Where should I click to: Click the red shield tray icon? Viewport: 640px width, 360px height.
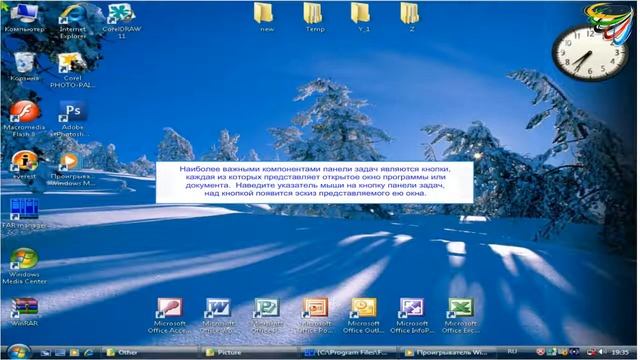coord(540,352)
